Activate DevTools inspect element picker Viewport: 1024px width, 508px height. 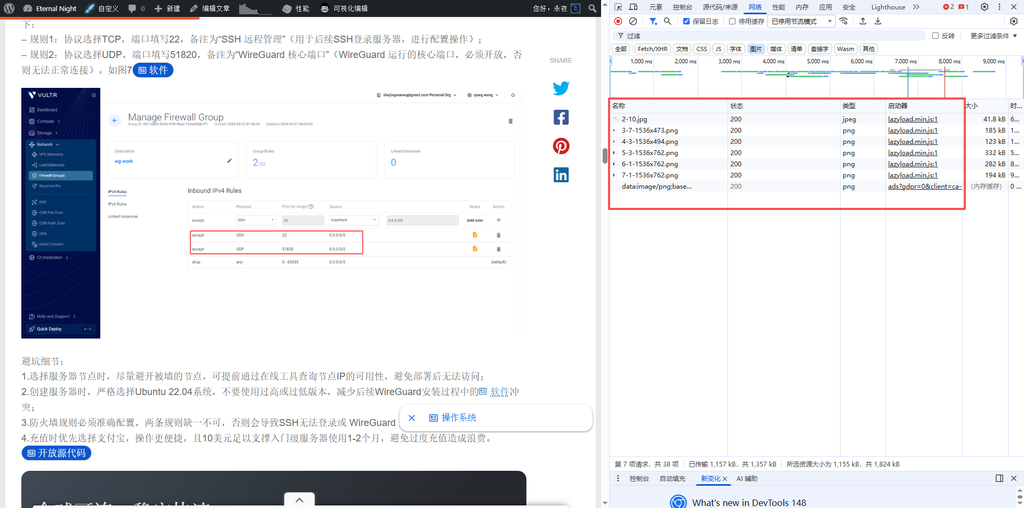click(618, 7)
